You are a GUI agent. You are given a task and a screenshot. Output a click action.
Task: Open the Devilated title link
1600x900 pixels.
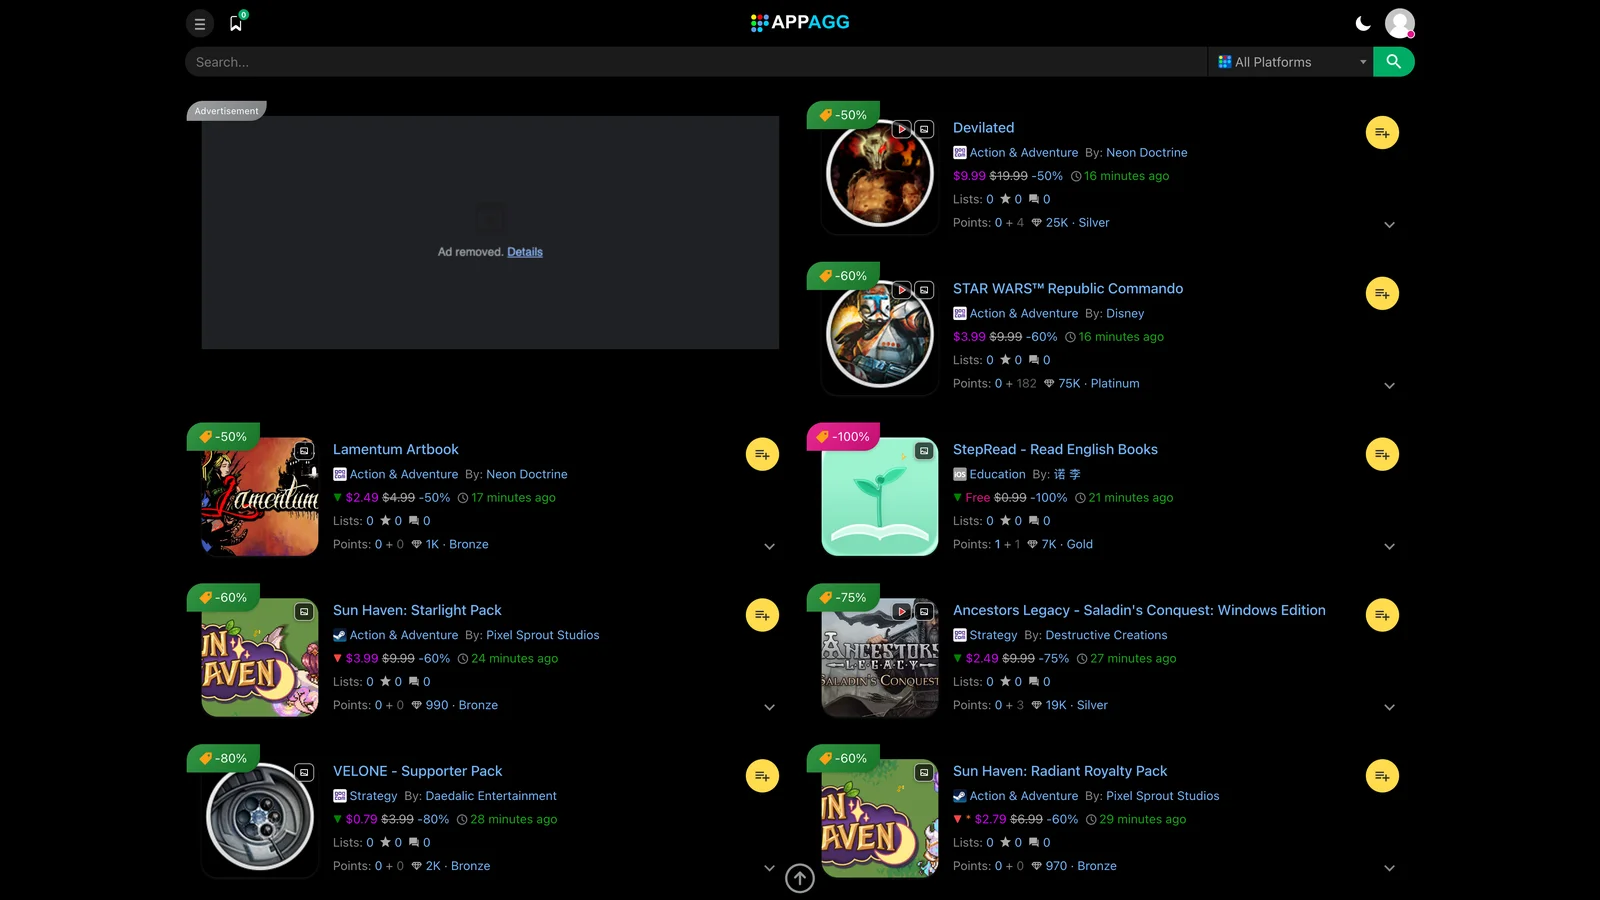pos(984,128)
